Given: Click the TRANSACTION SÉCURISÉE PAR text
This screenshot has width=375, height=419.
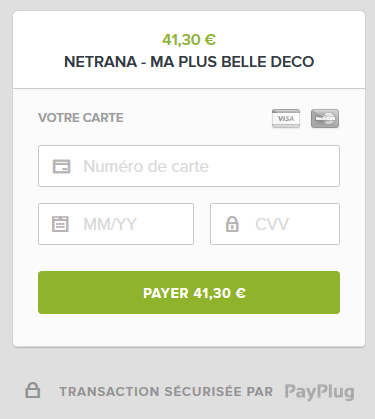Looking at the screenshot, I should click(166, 392).
